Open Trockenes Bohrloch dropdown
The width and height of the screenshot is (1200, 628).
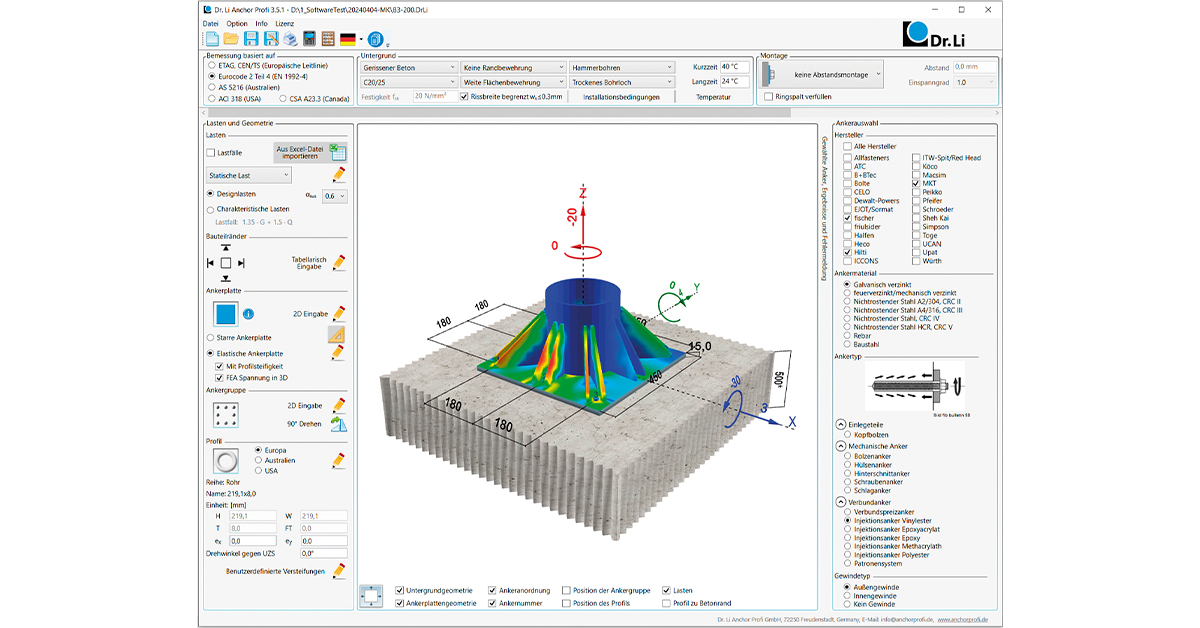tap(621, 82)
